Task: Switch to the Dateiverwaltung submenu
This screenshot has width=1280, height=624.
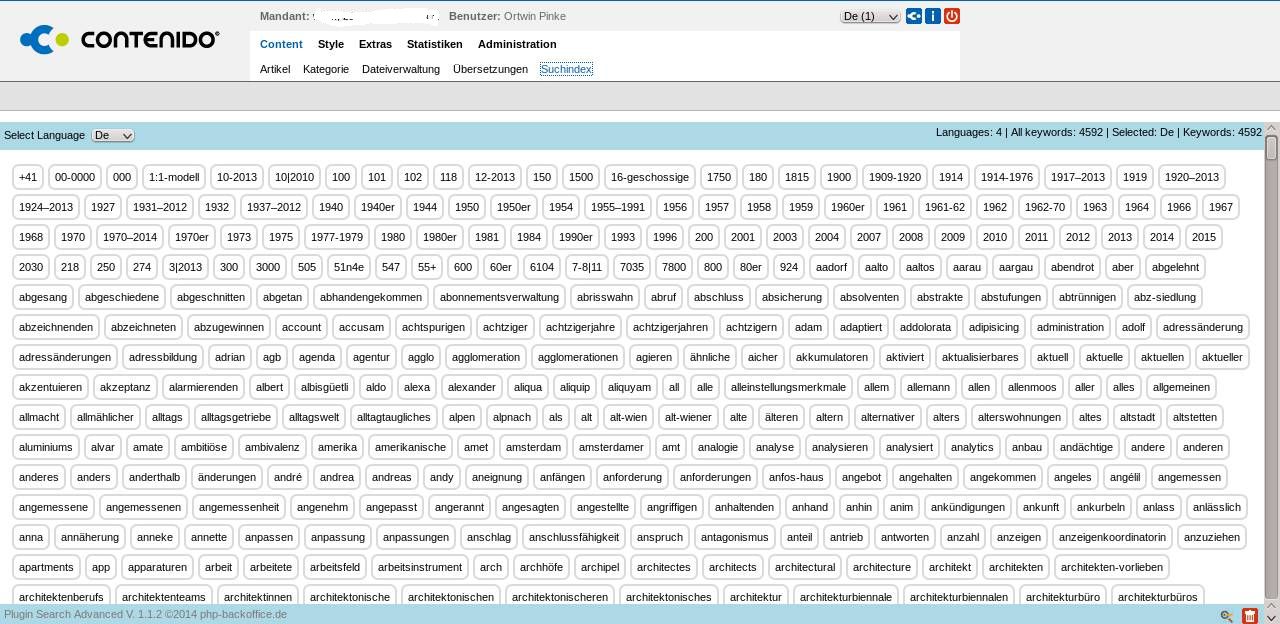Action: 401,69
